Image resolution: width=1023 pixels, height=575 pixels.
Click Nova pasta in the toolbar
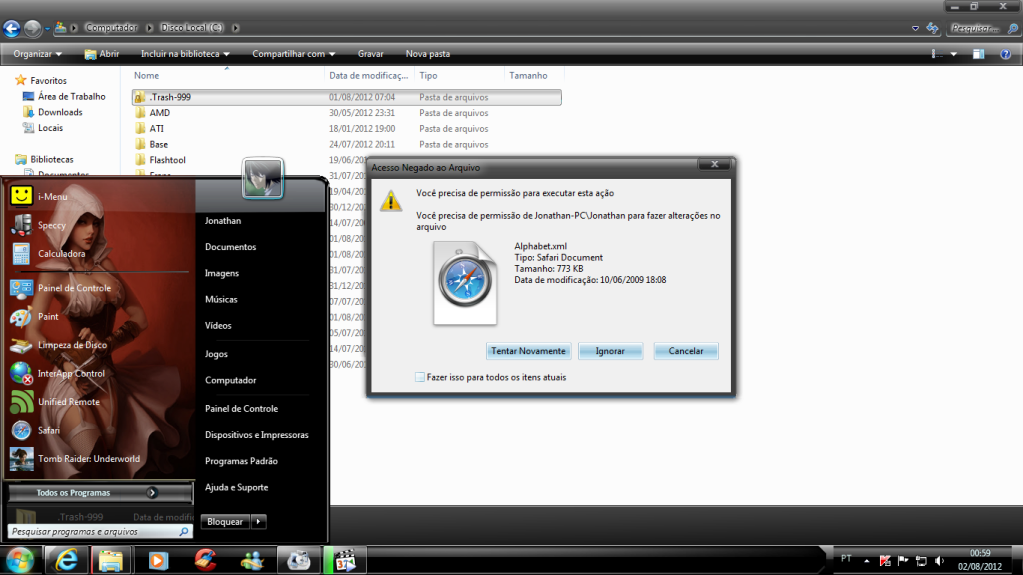[x=428, y=54]
